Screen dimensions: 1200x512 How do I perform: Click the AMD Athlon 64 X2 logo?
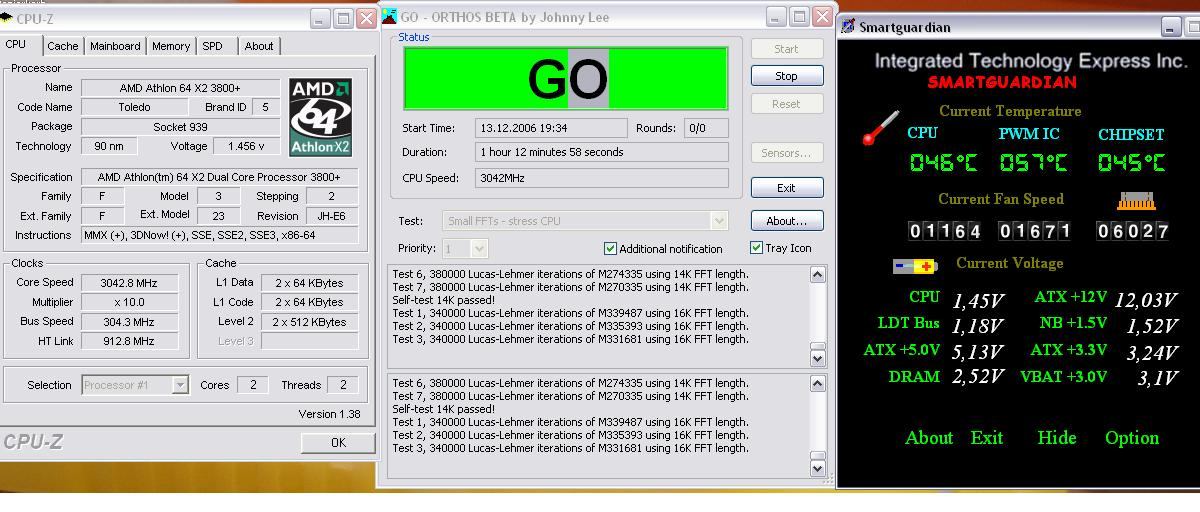(320, 117)
